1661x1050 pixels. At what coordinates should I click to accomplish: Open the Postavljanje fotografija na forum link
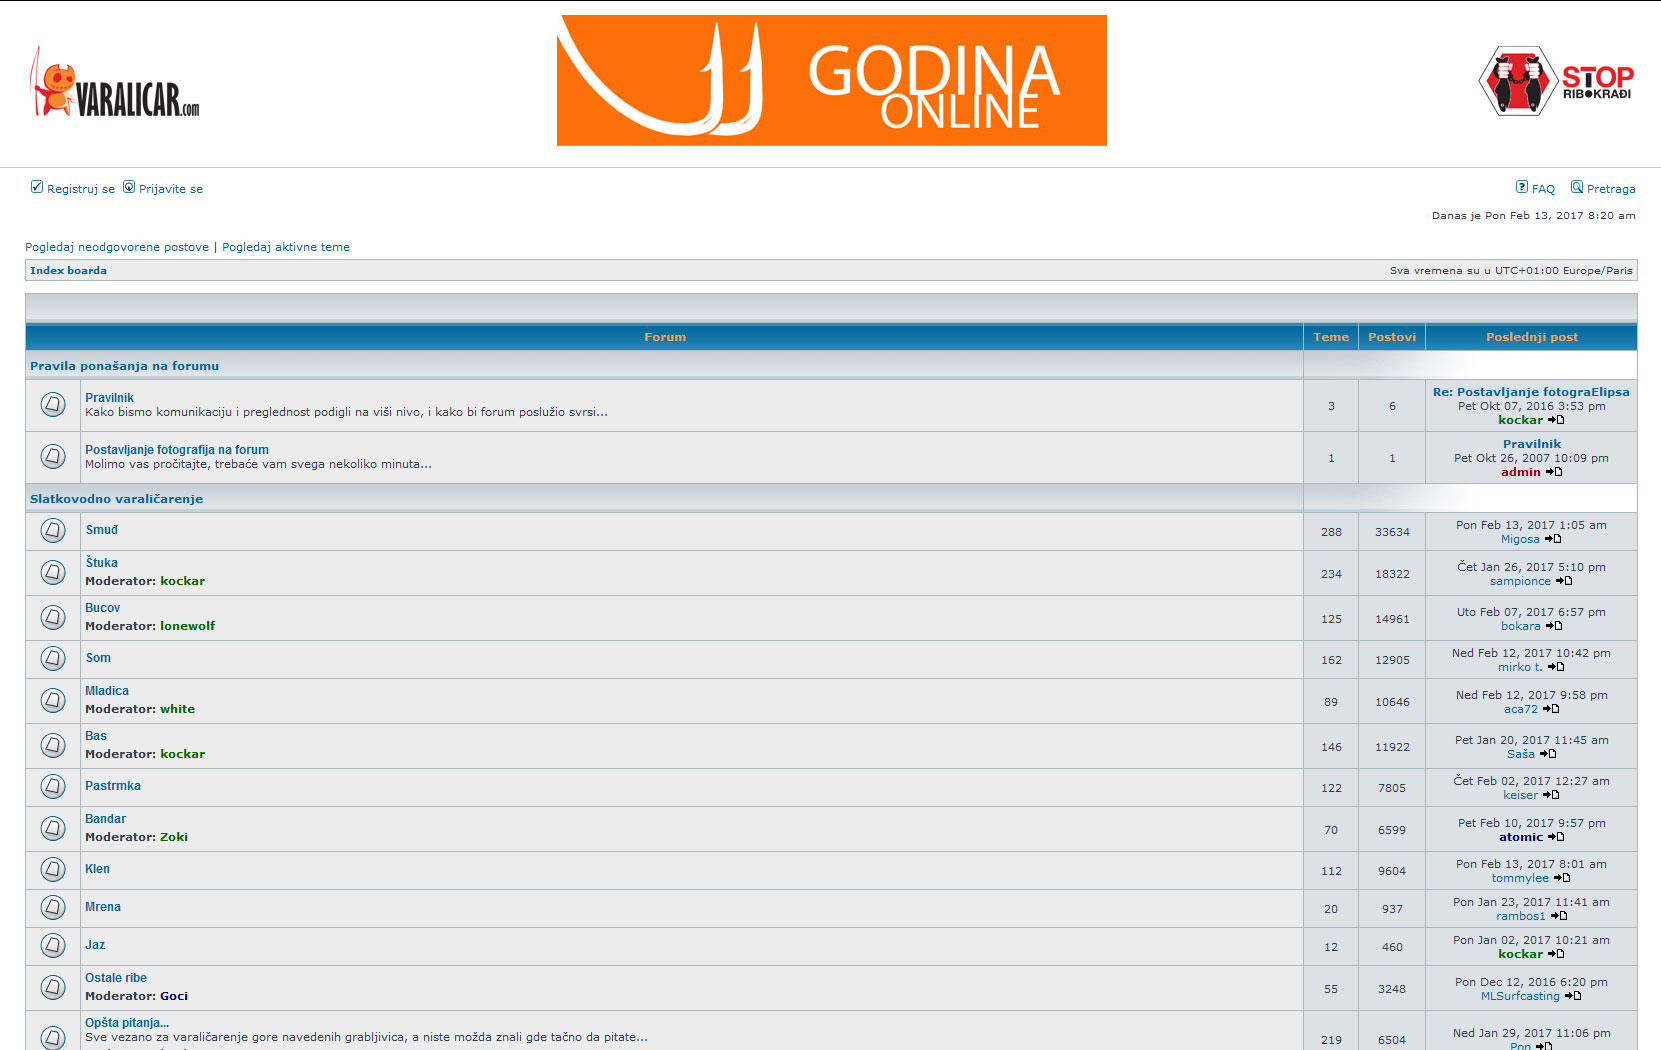pos(177,450)
